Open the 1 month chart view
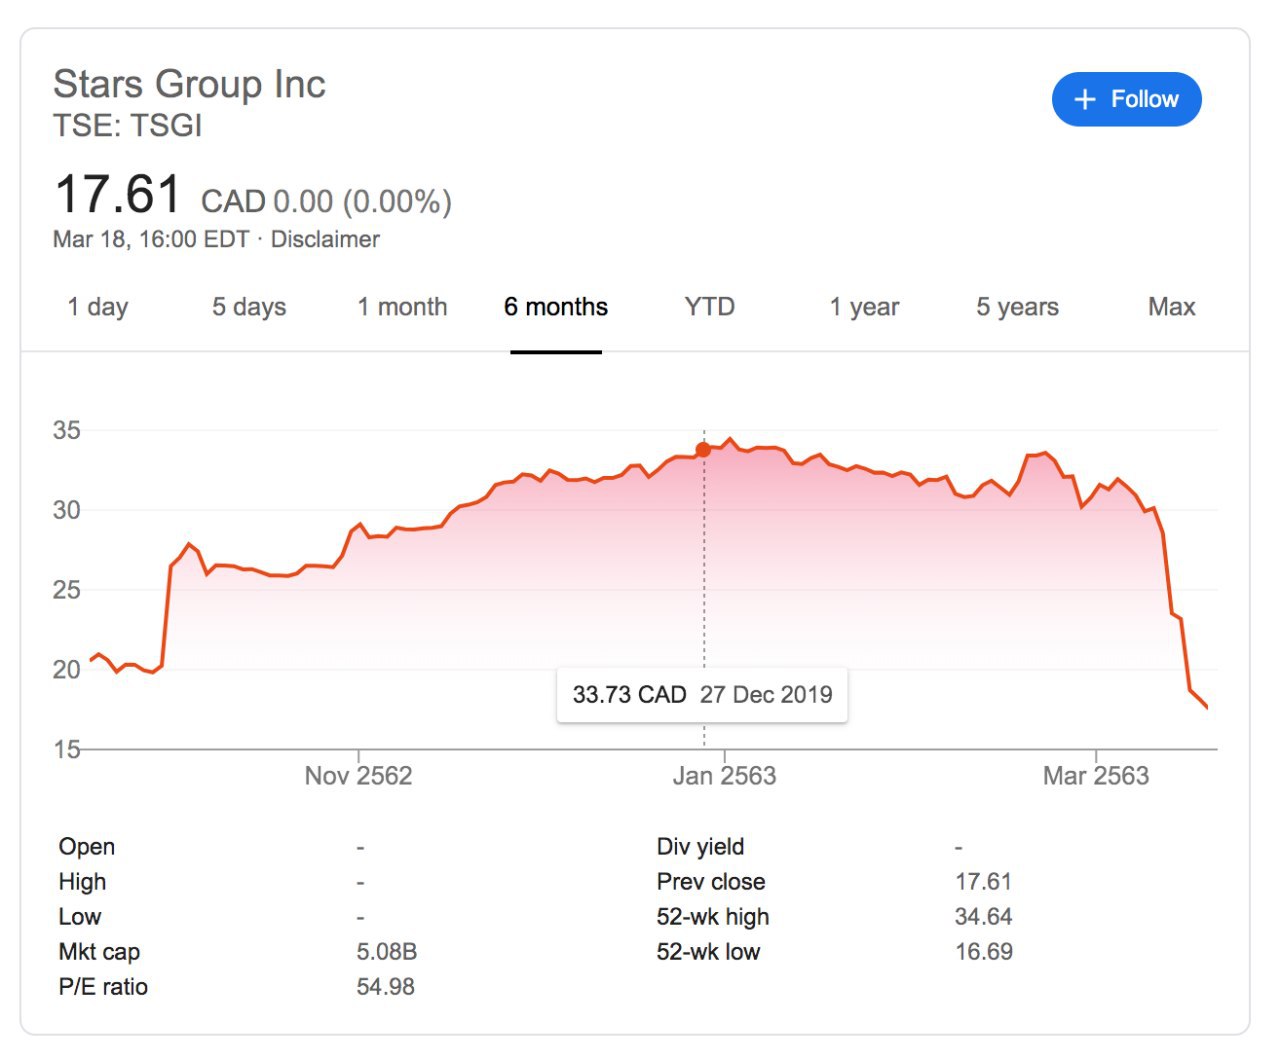 [402, 307]
